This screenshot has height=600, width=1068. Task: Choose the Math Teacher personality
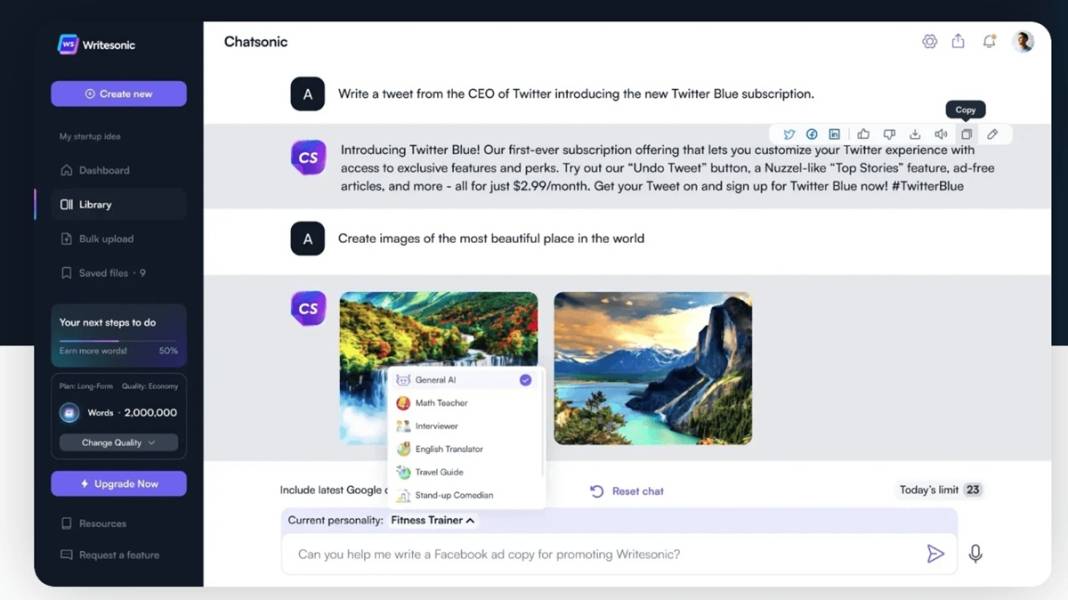point(441,403)
